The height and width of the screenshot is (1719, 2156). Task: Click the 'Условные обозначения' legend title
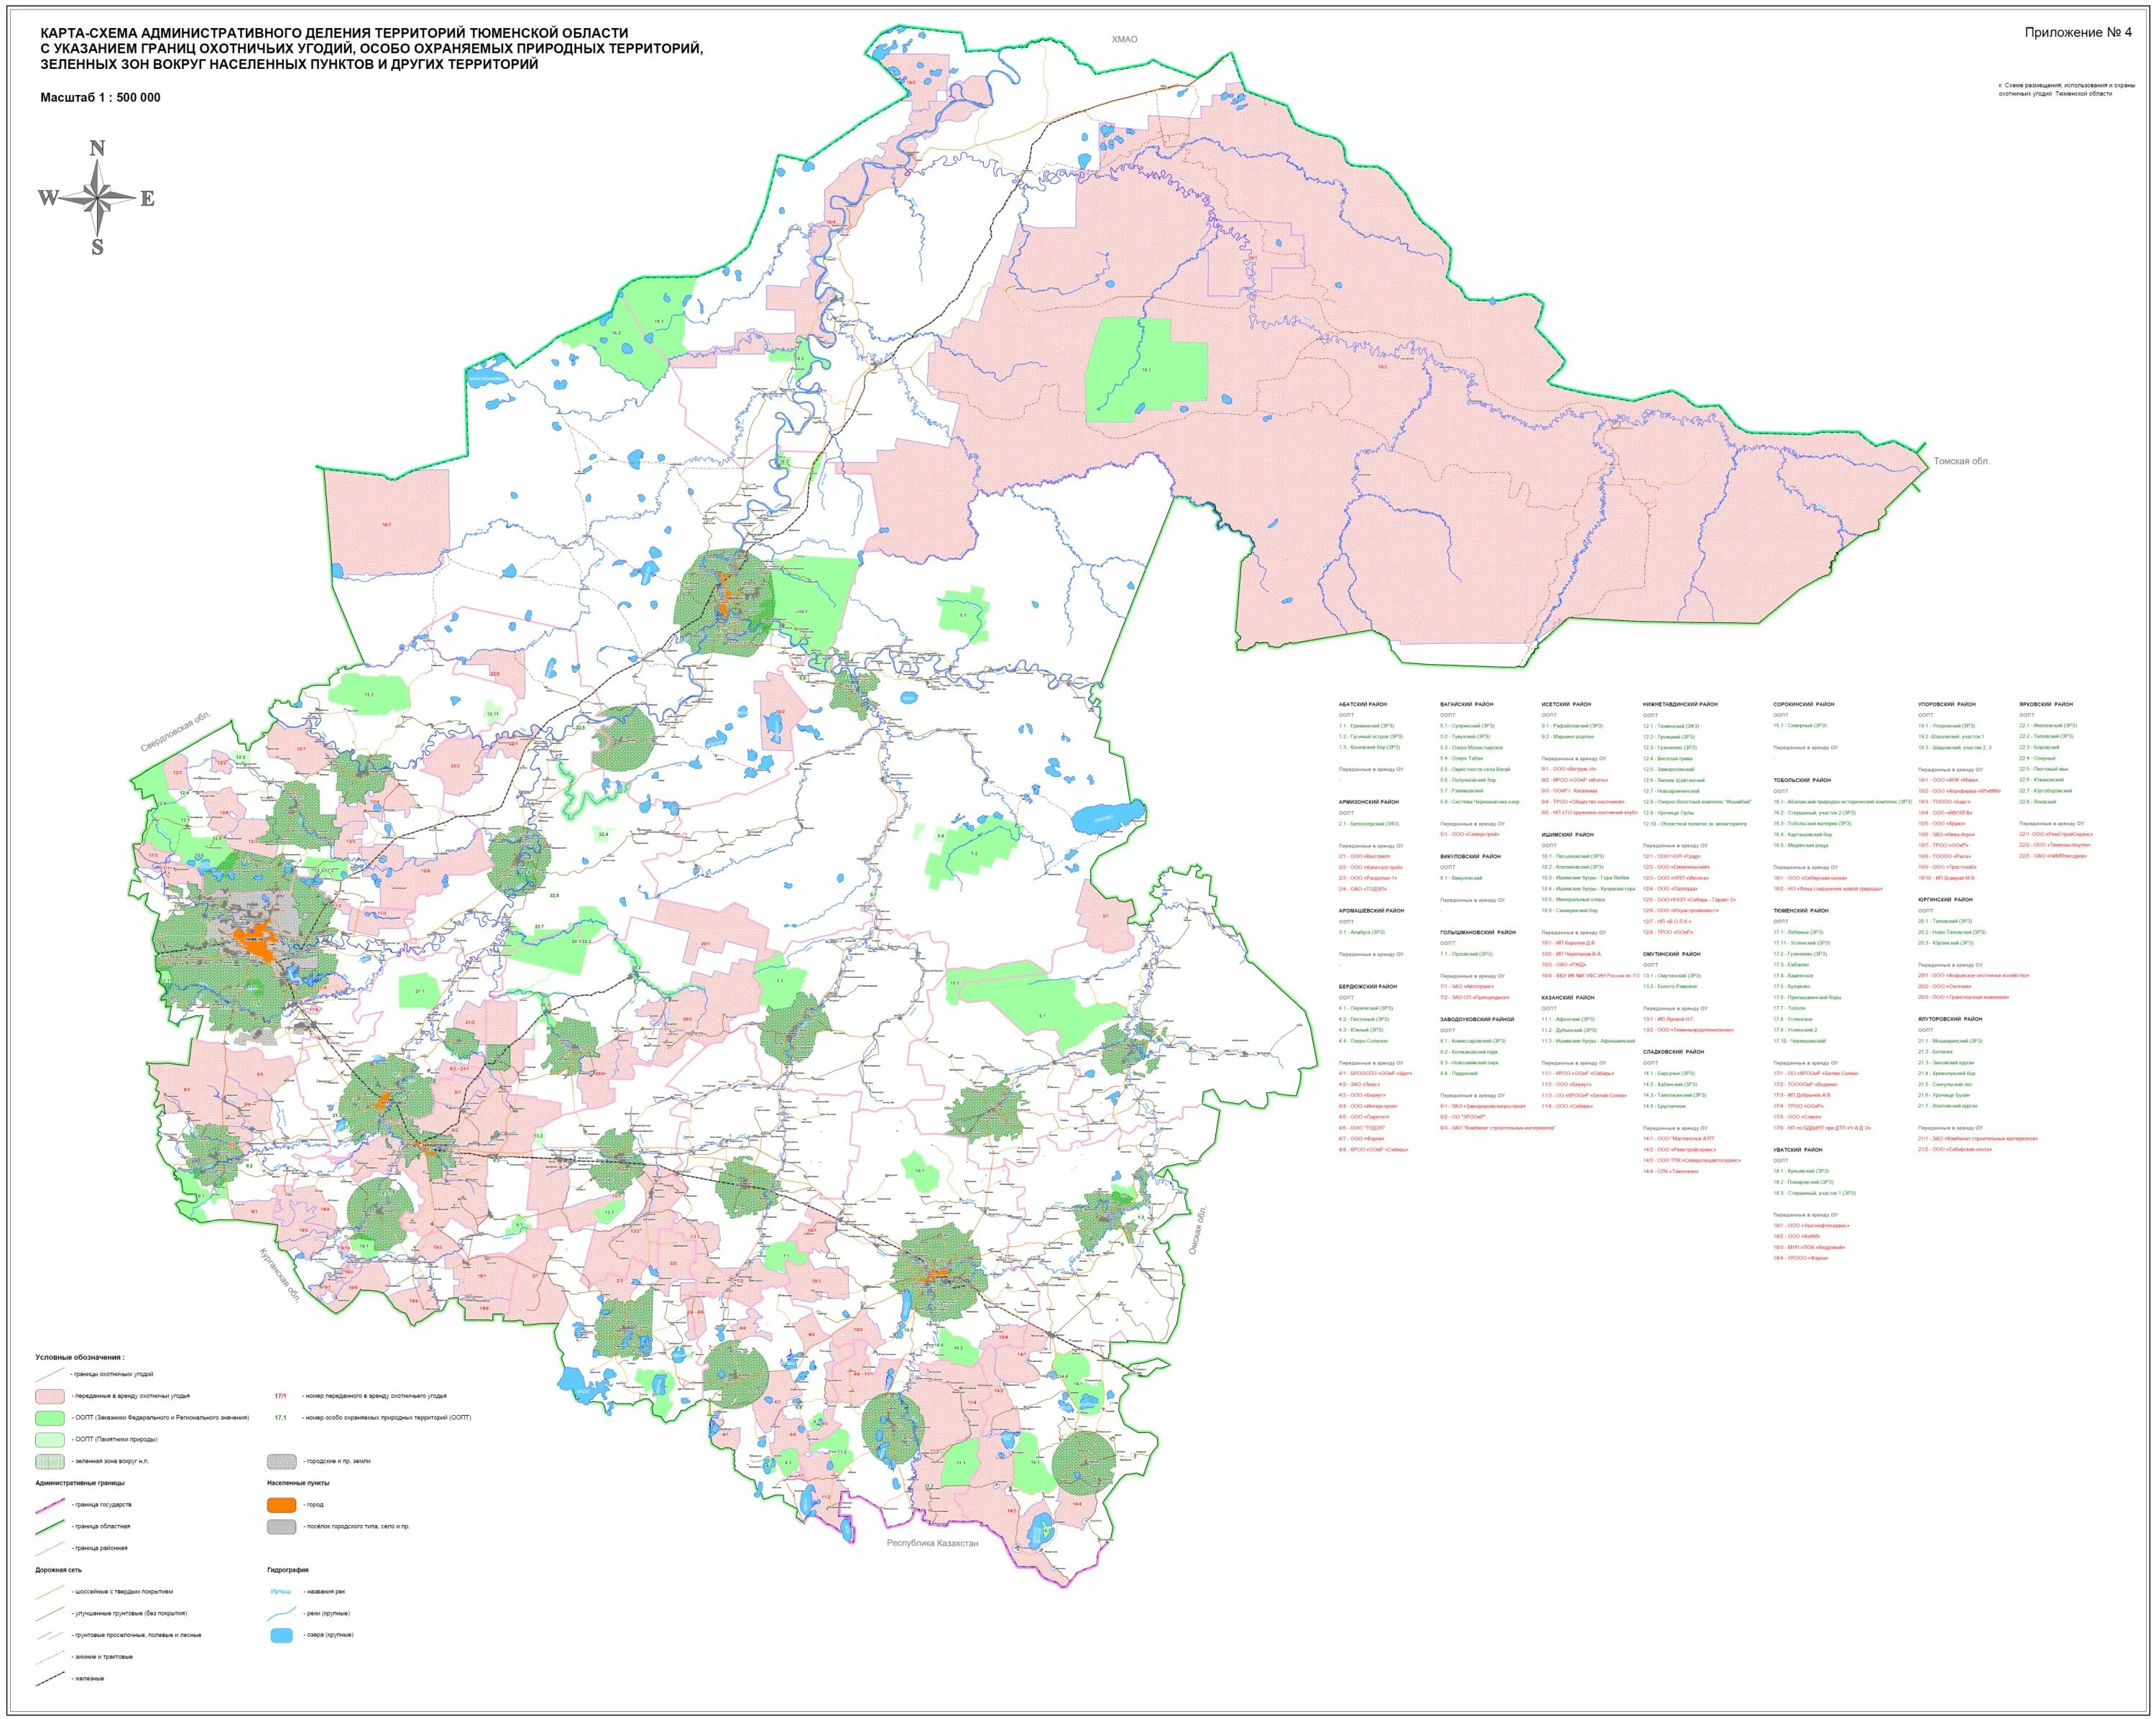click(80, 1357)
